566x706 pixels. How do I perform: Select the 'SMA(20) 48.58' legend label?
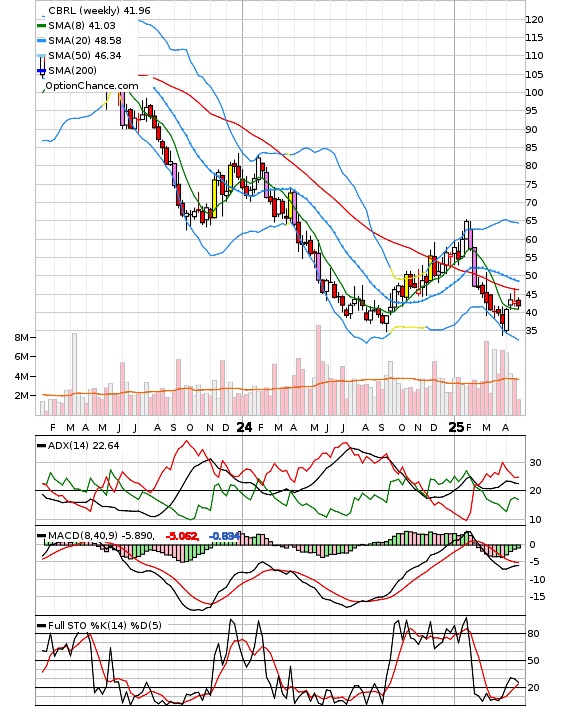[85, 41]
